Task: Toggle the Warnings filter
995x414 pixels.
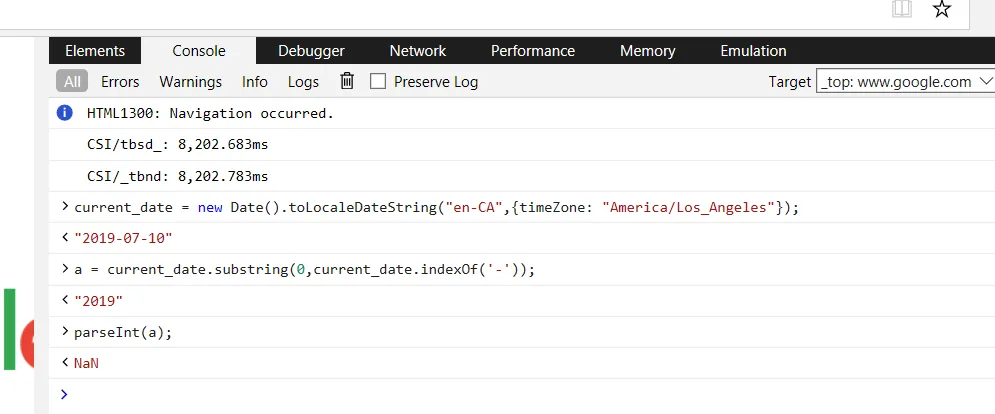Action: 190,81
